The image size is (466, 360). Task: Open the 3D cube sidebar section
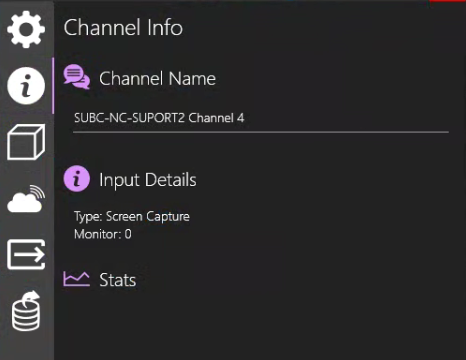(x=26, y=142)
